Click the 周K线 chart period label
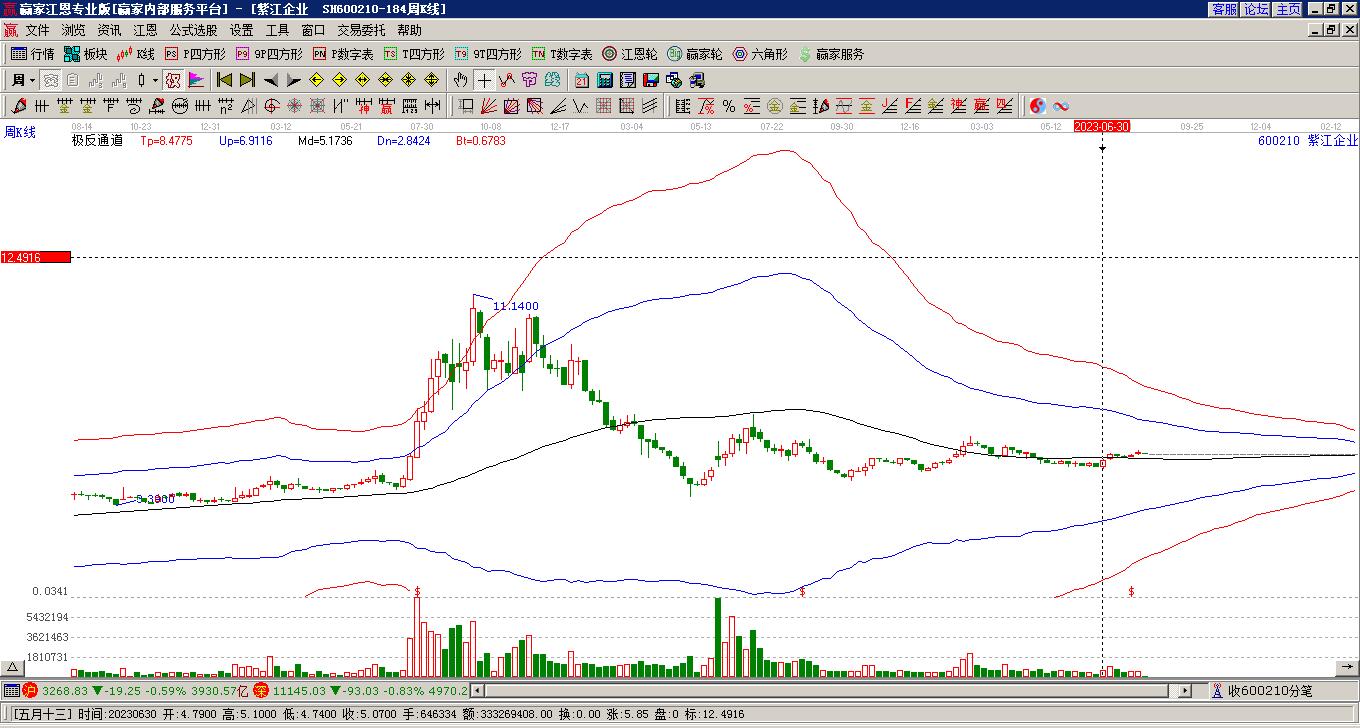The height and width of the screenshot is (728, 1360). [x=20, y=132]
